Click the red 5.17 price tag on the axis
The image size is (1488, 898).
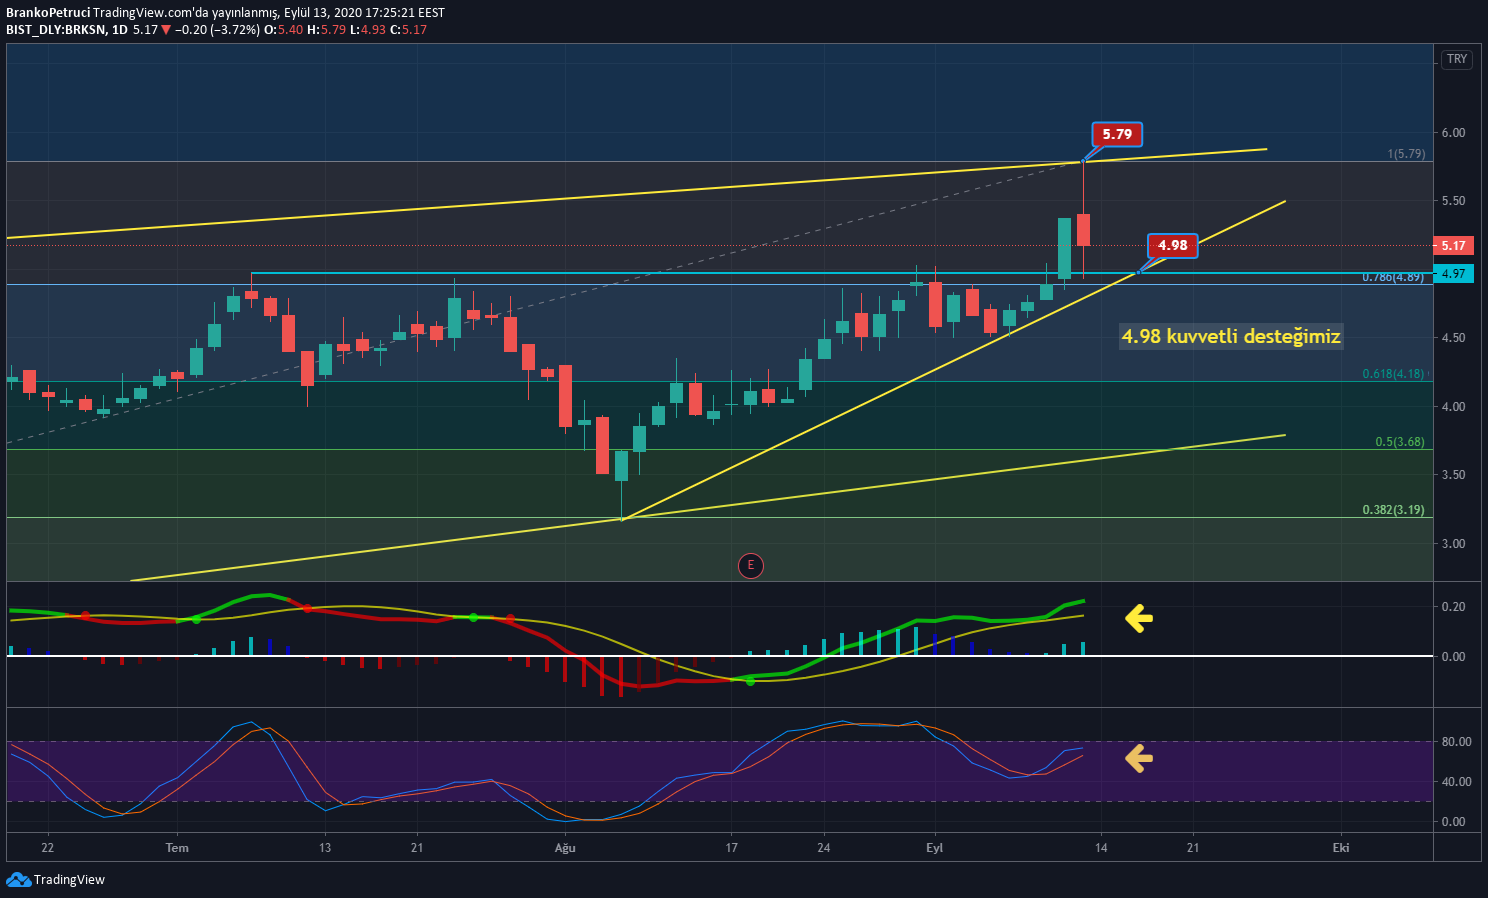tap(1453, 245)
